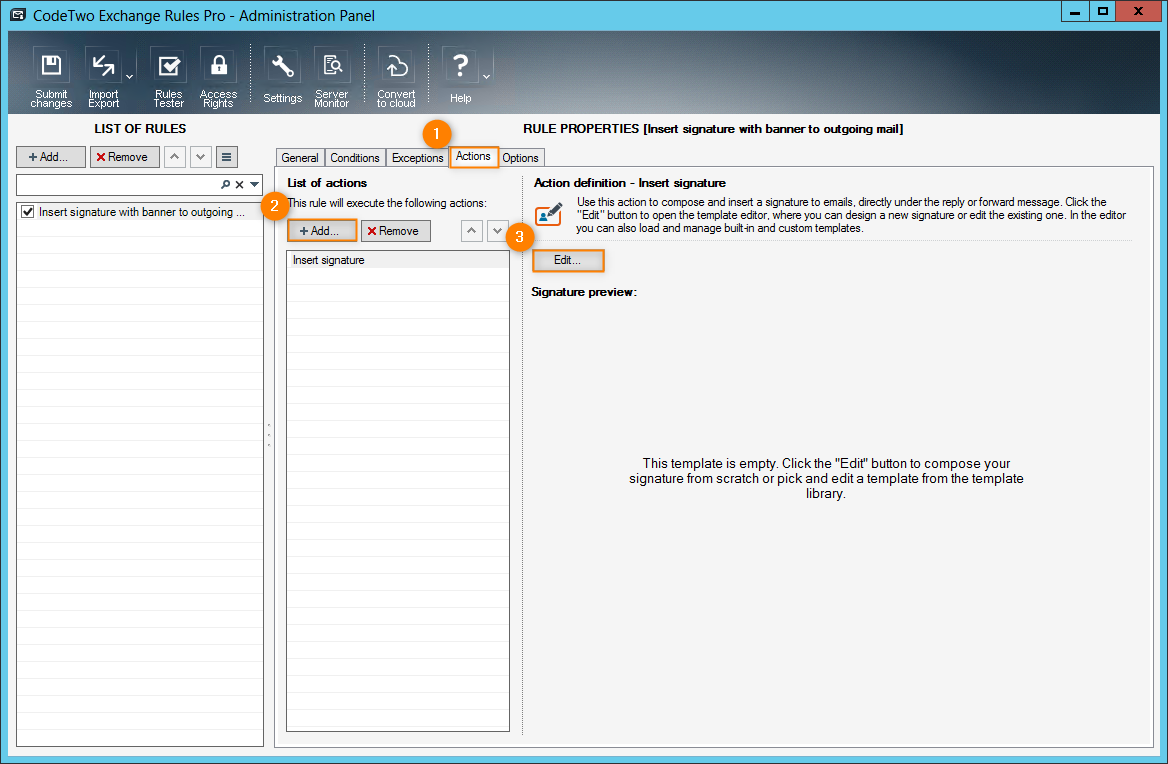
Task: Click the Edit button for signature template
Action: (568, 260)
